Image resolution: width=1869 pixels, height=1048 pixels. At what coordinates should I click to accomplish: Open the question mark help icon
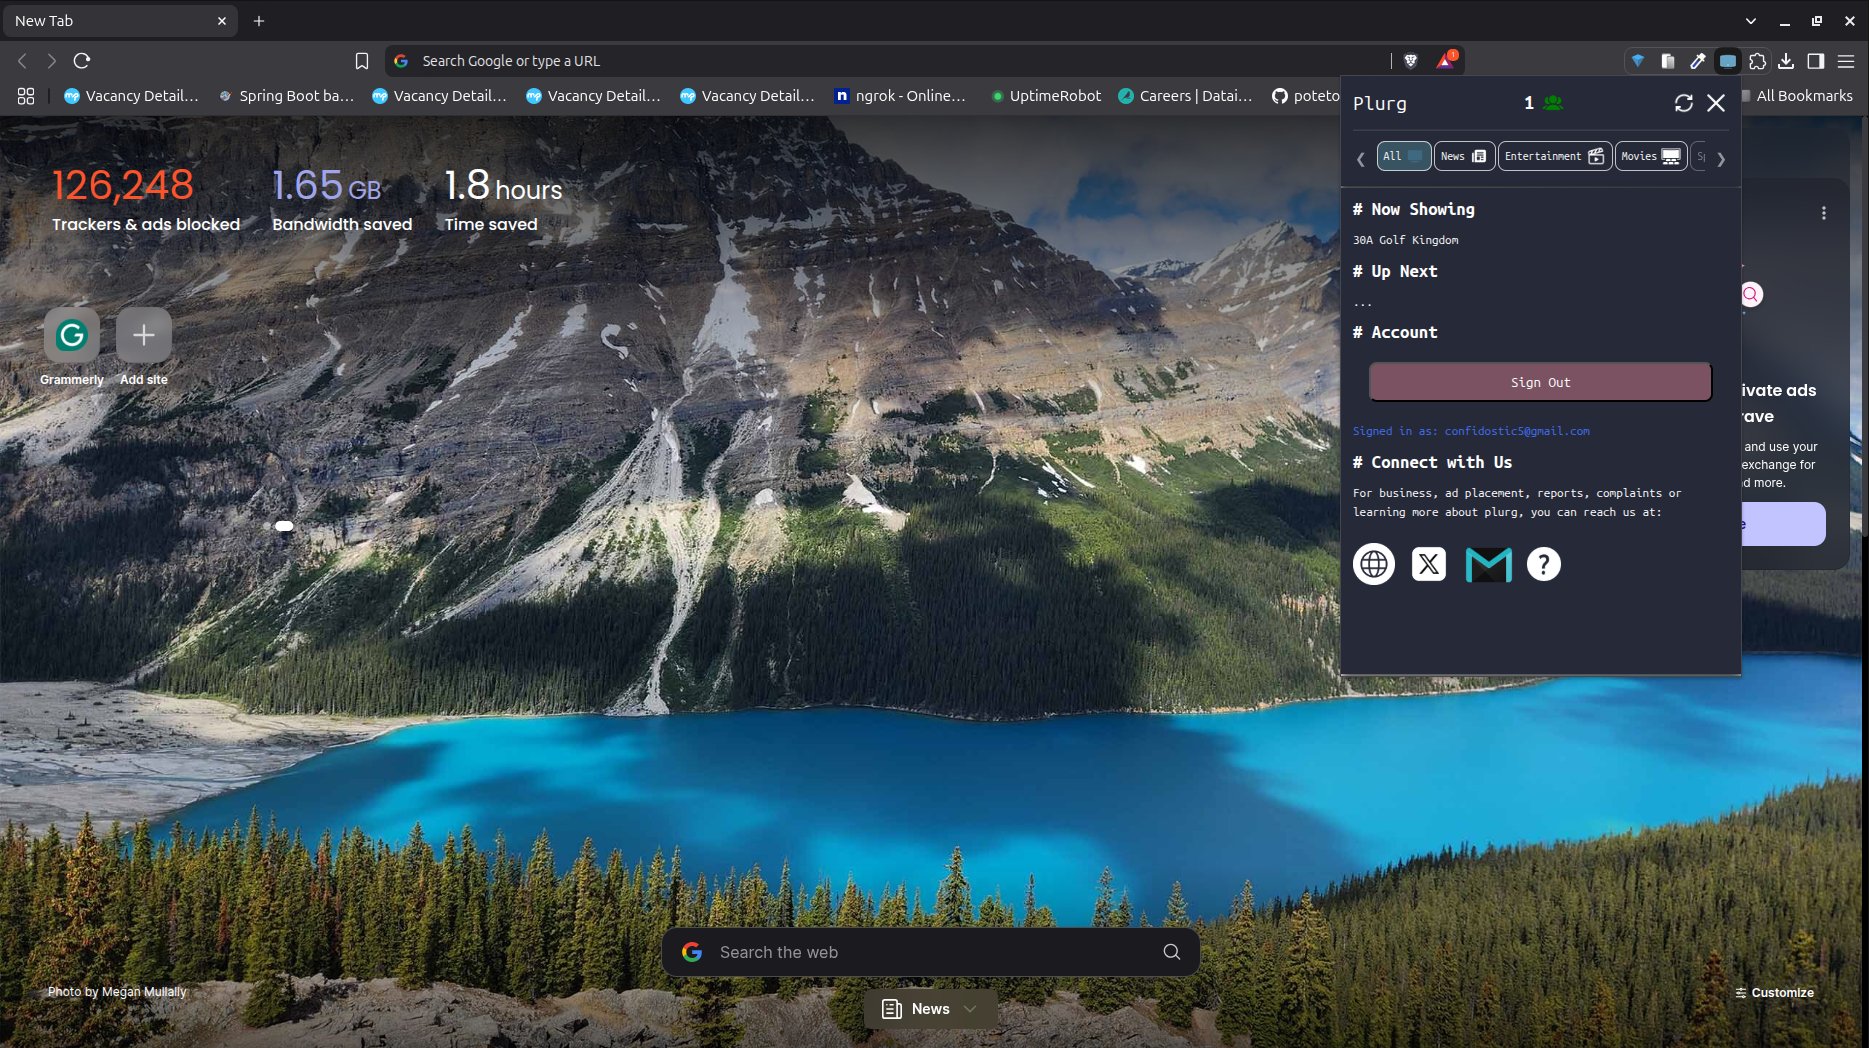pos(1543,564)
